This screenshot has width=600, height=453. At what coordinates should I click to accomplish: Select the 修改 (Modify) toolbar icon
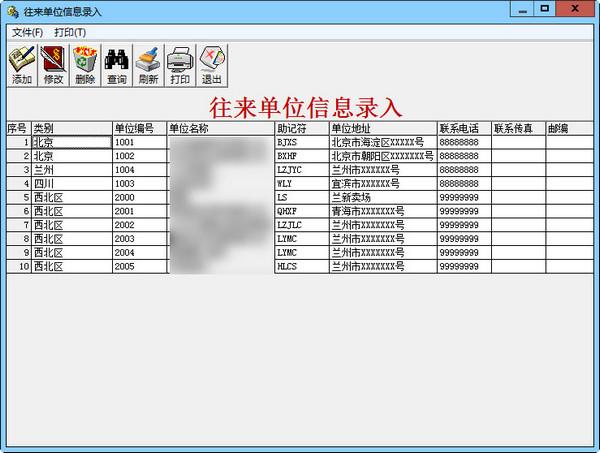[x=54, y=65]
